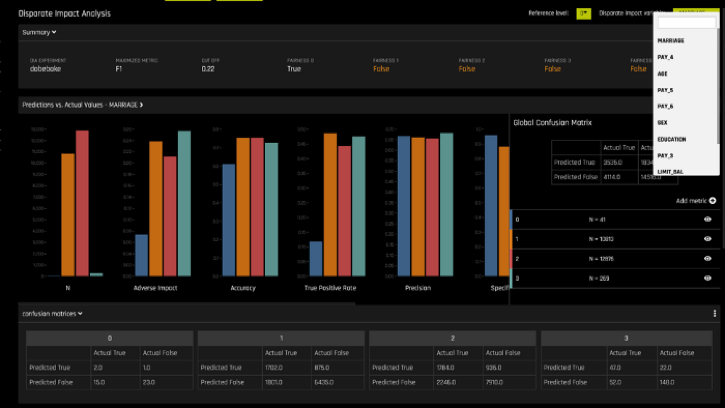Toggle the eye icon for group 2
Screen dimensions: 725x408
[707, 258]
